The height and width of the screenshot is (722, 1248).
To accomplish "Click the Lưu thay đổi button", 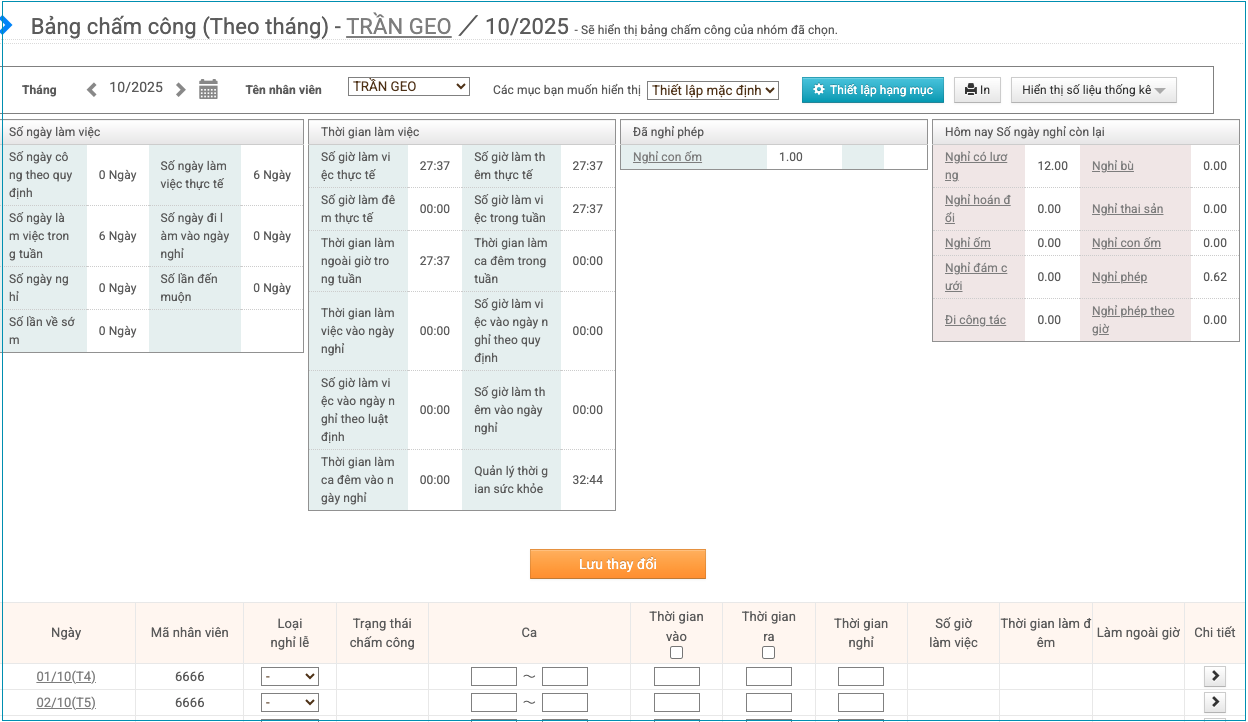I will [617, 564].
